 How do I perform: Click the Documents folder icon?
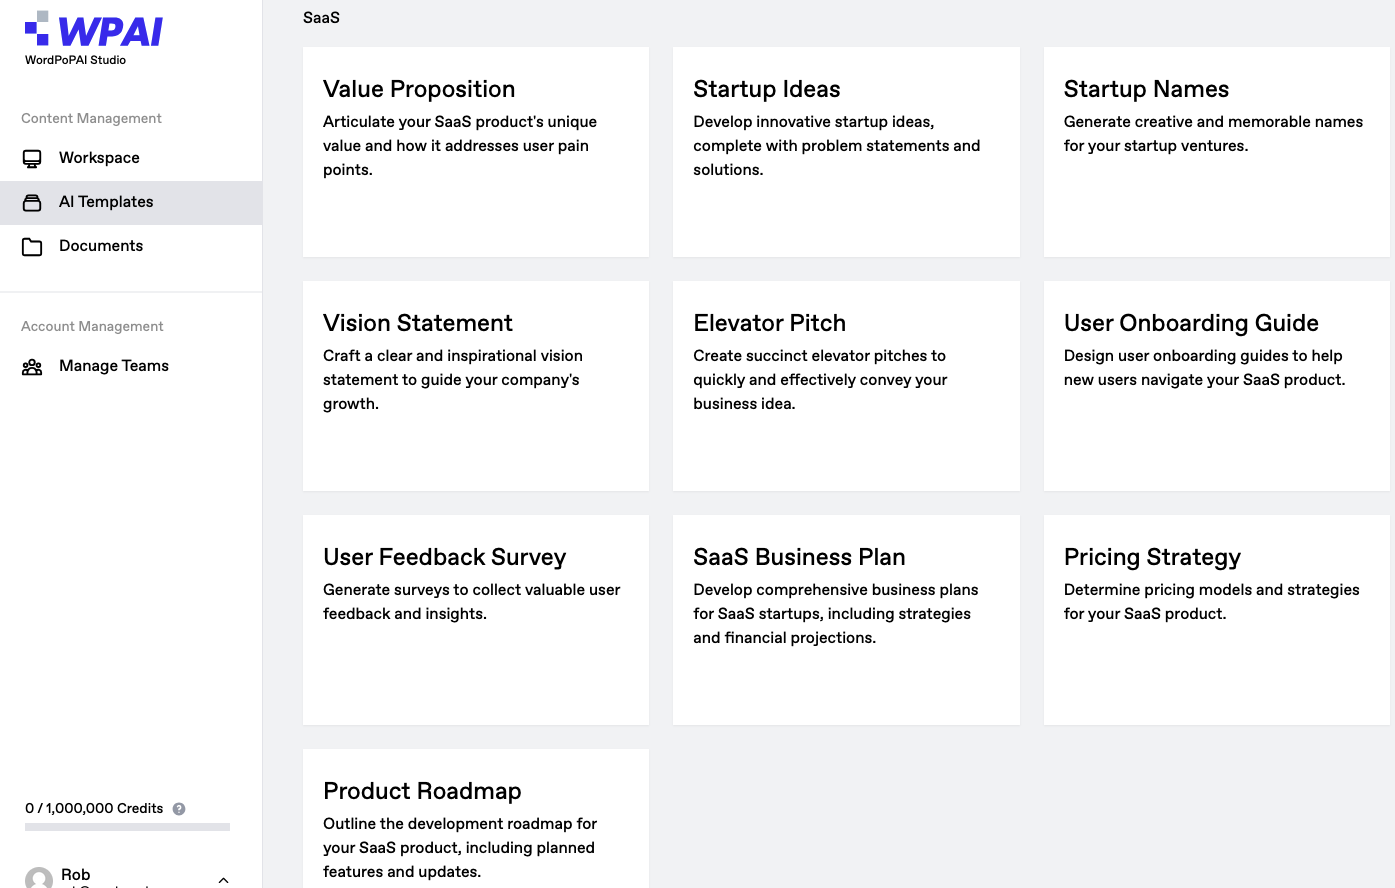click(x=32, y=246)
